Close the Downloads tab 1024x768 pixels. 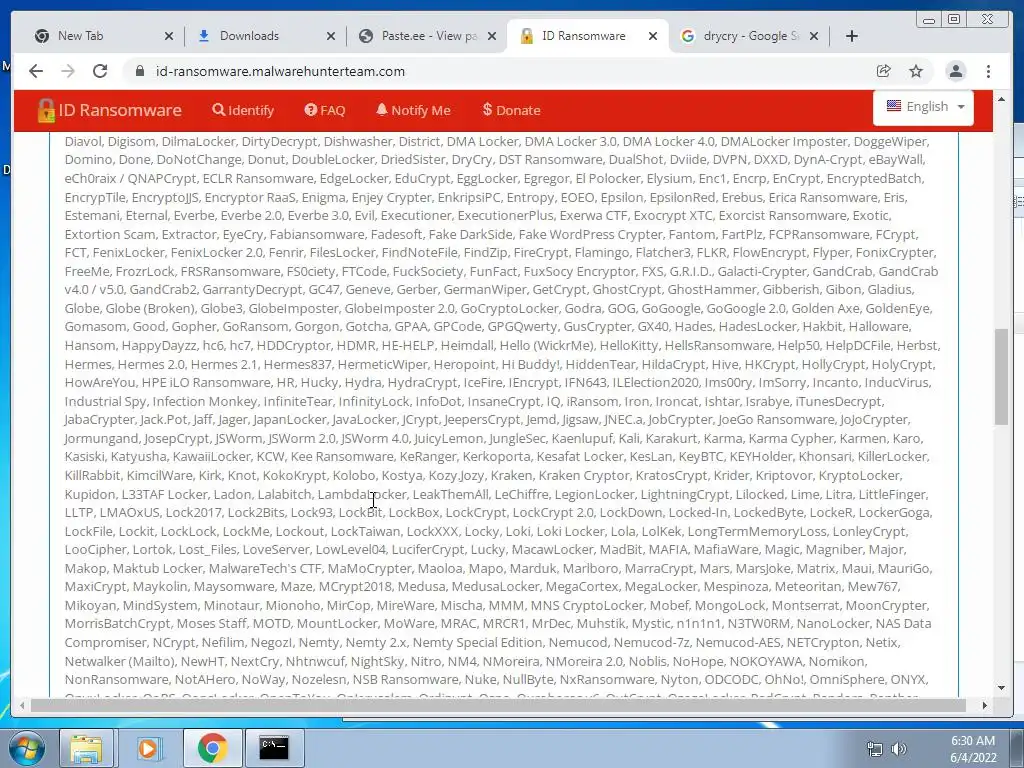(x=331, y=36)
